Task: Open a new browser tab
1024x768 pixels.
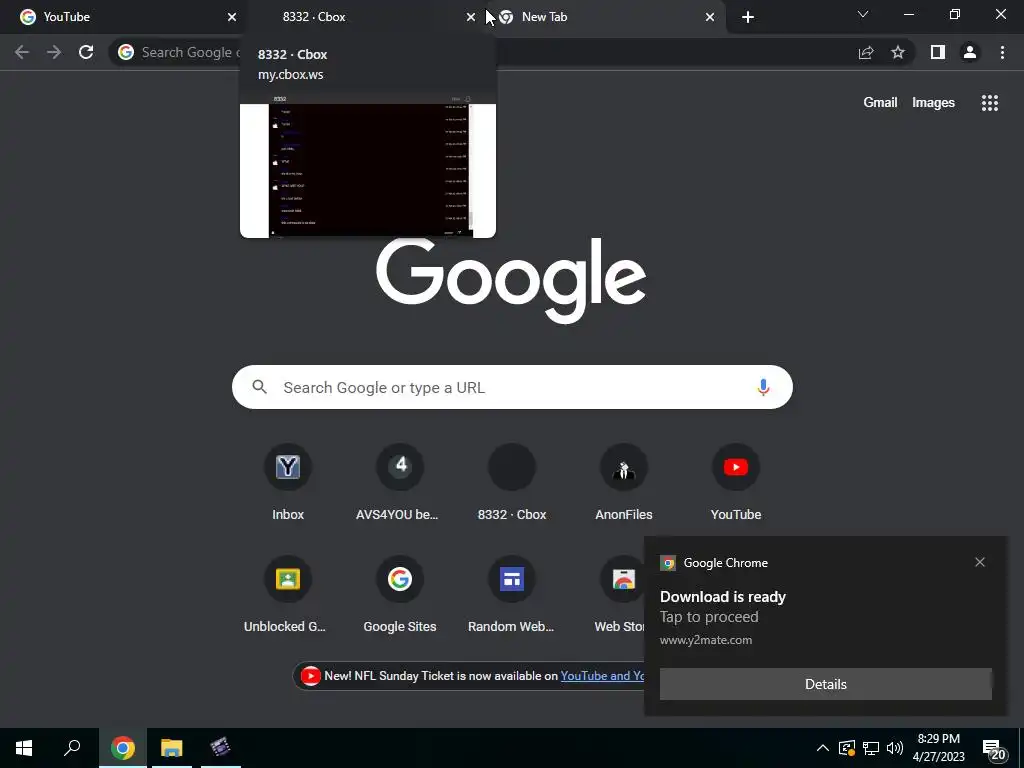Action: 748,17
